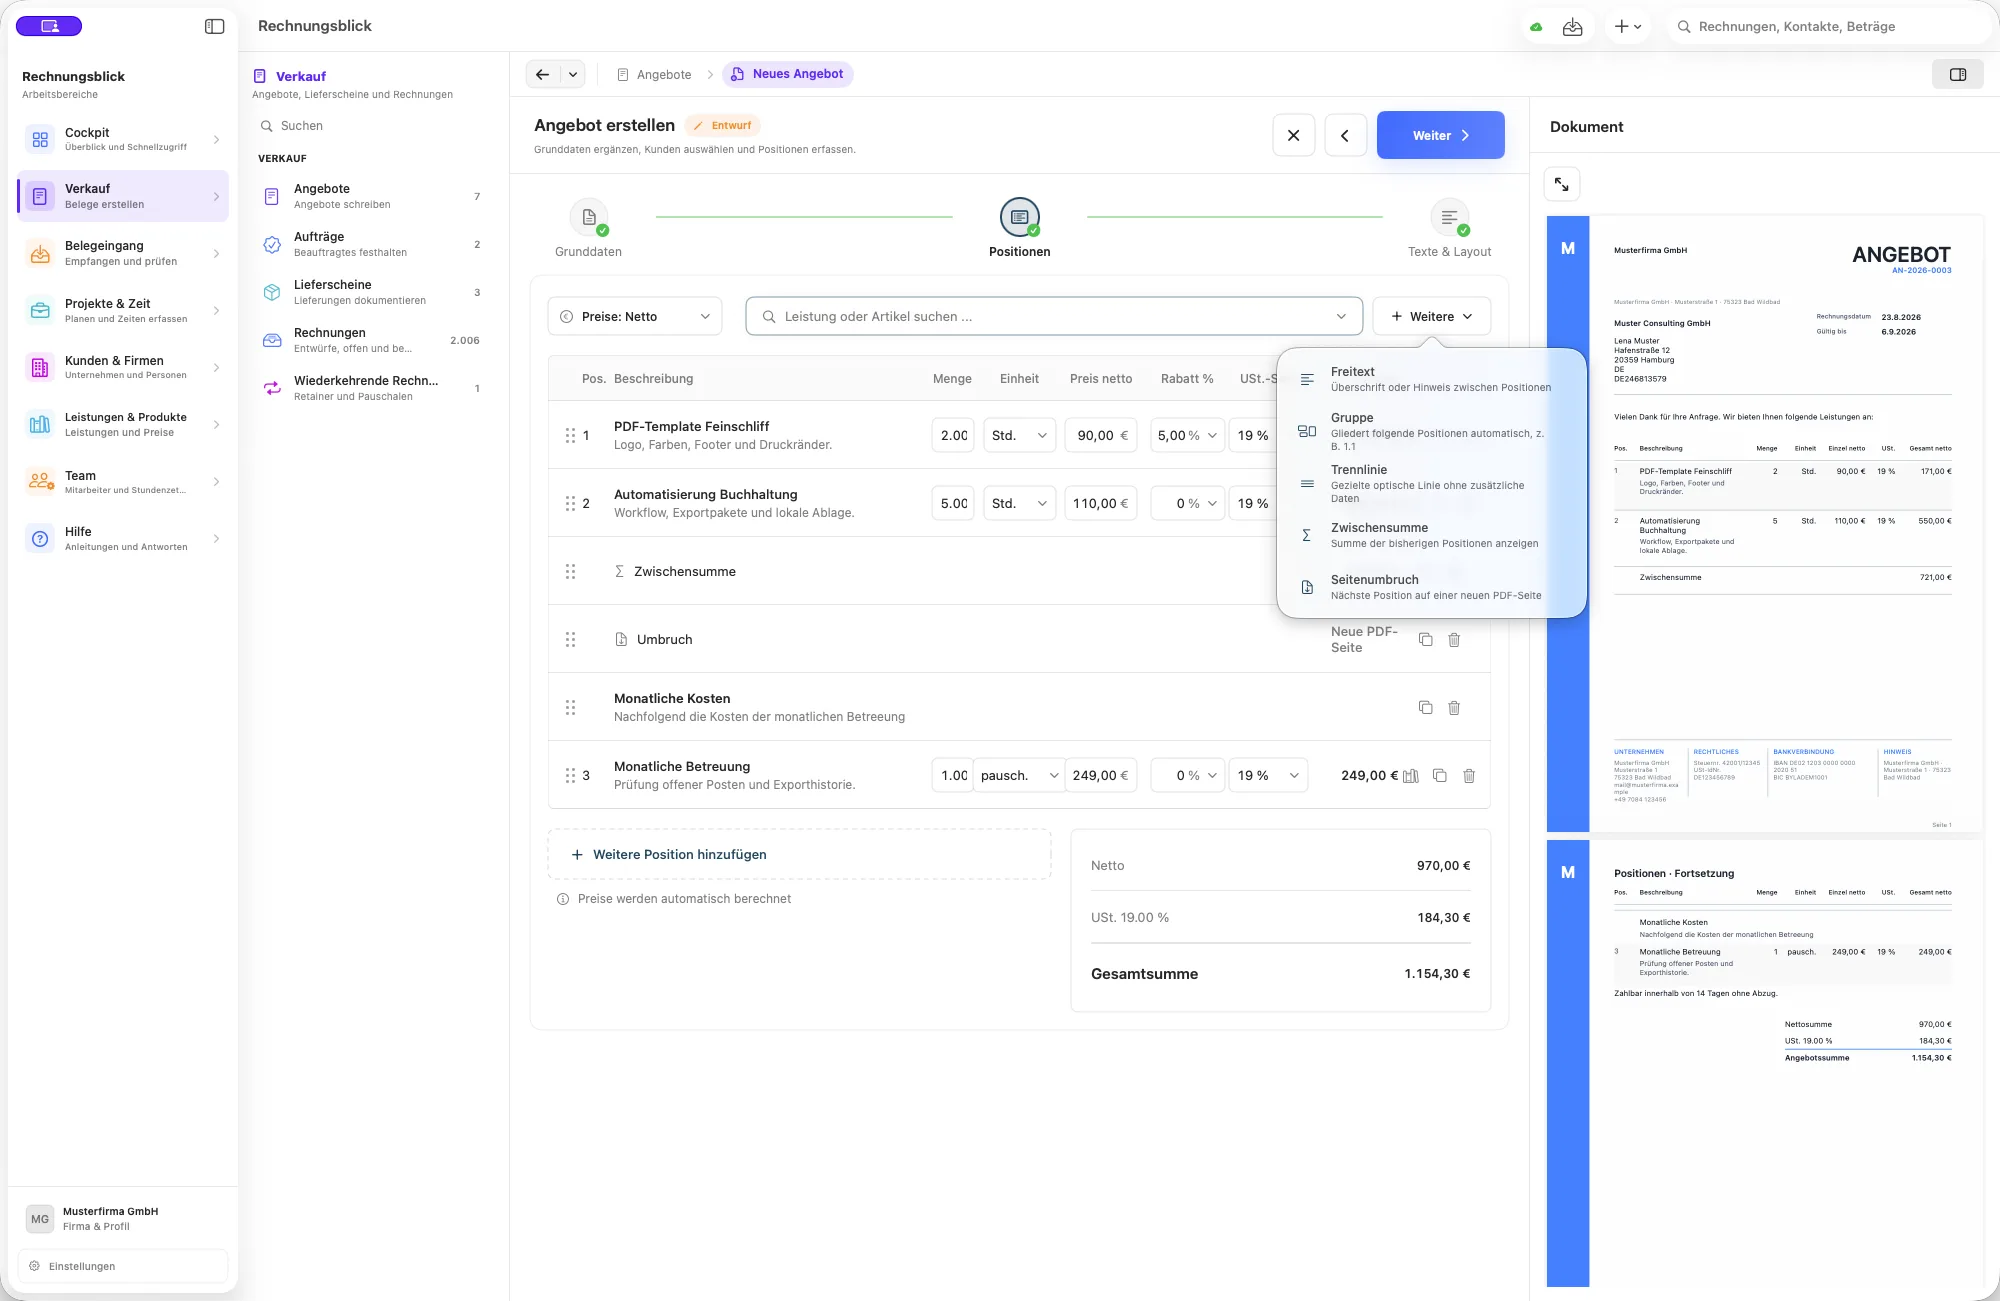Click the Weiter button
Viewport: 2000px width, 1301px height.
coord(1441,135)
